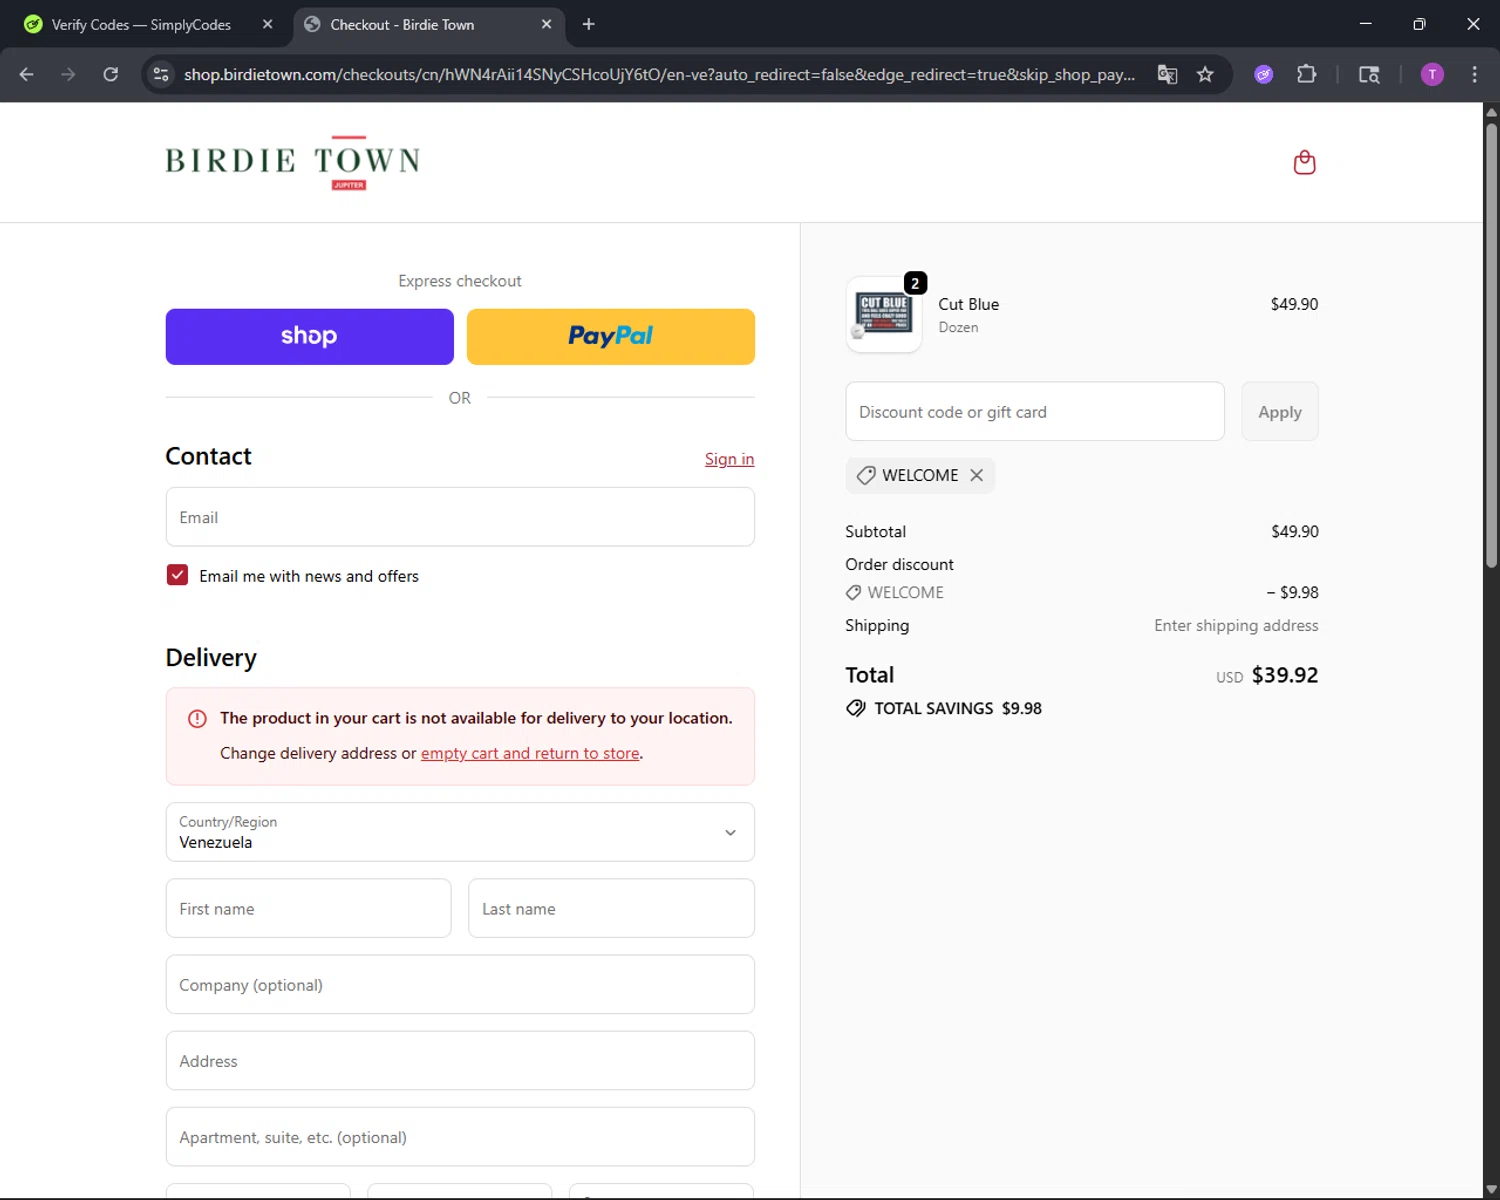Open a new browser tab
The image size is (1500, 1200).
(x=589, y=24)
